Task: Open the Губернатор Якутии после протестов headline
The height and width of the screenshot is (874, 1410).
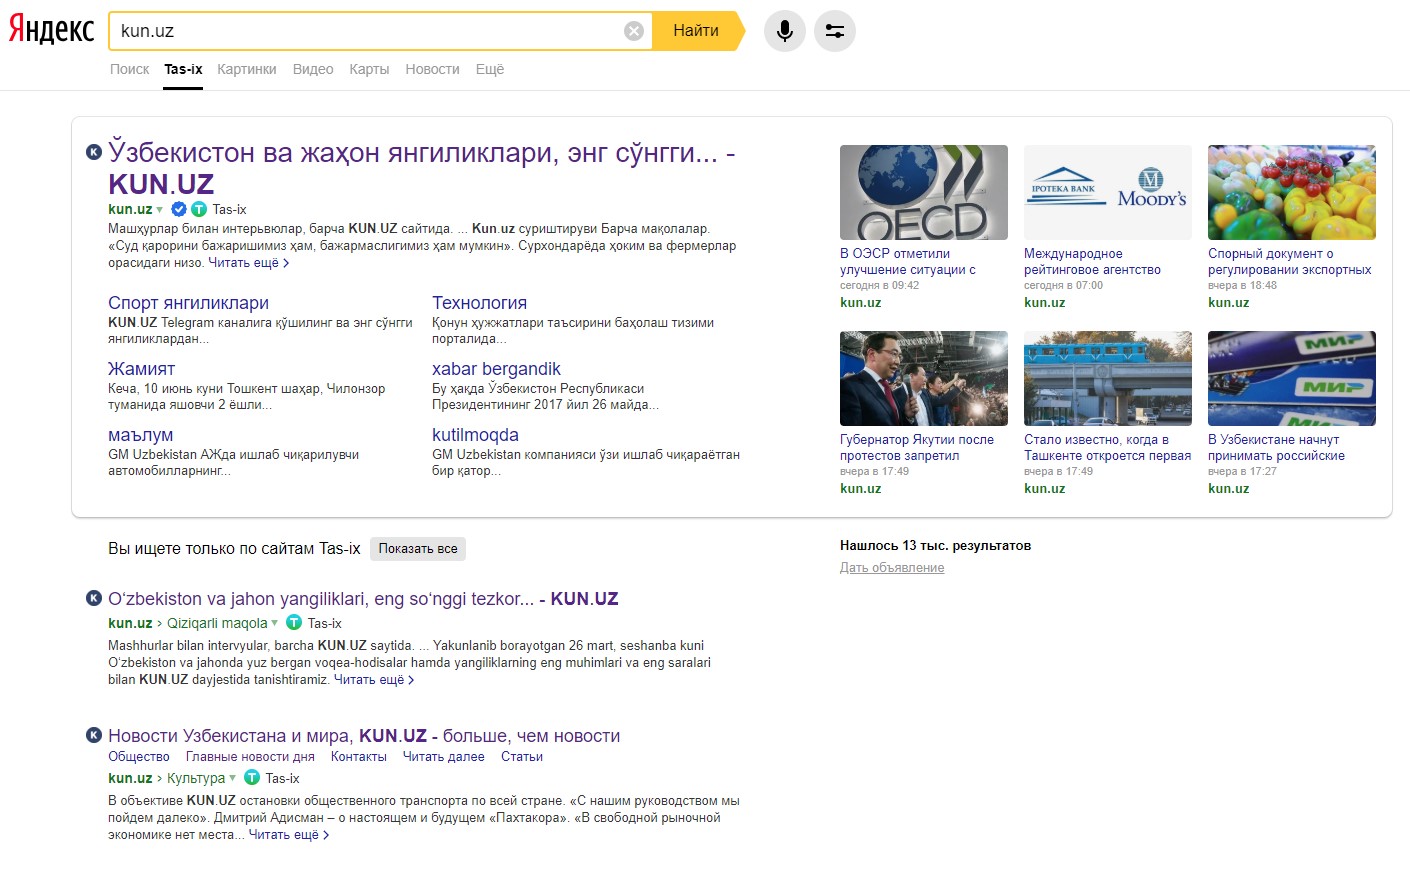Action: coord(917,448)
